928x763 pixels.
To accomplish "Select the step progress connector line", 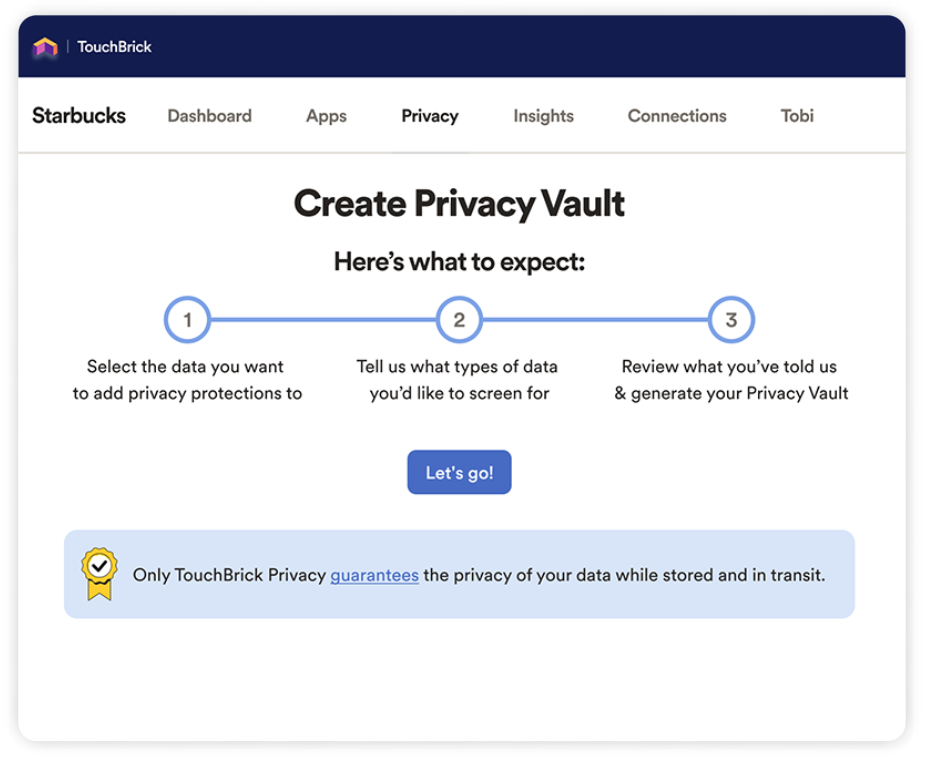I will tap(320, 319).
